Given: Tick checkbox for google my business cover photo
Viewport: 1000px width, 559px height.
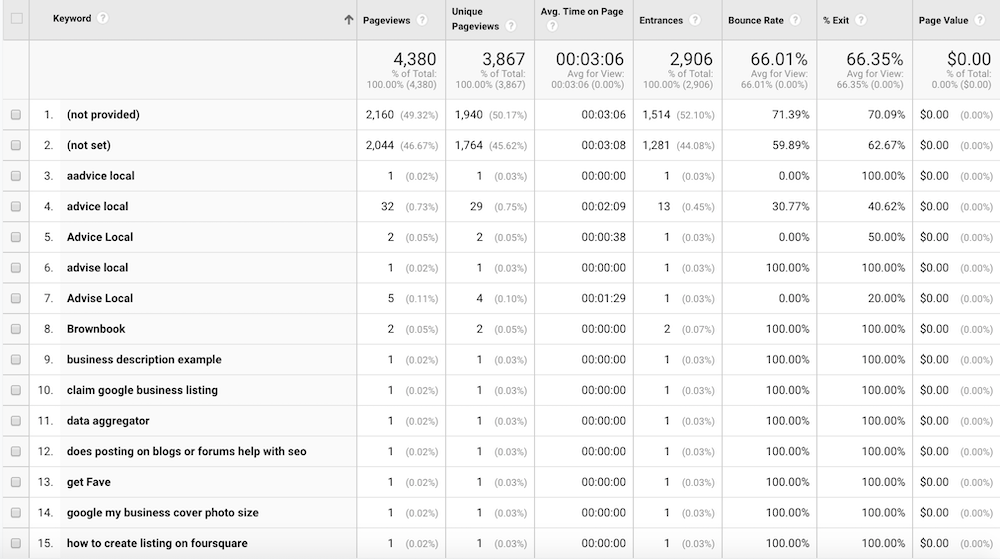Looking at the screenshot, I should coord(16,512).
